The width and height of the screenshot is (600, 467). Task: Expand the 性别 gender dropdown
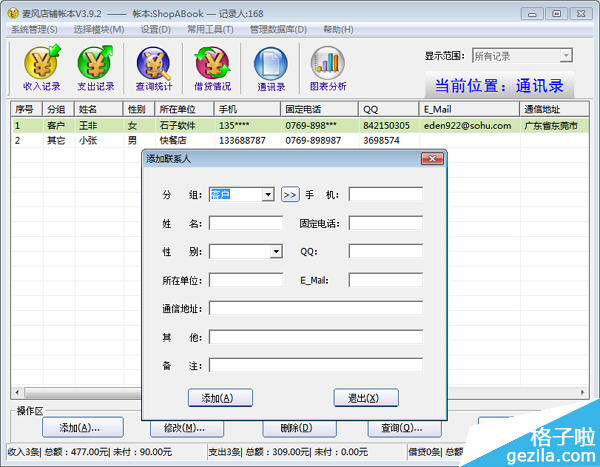(276, 252)
